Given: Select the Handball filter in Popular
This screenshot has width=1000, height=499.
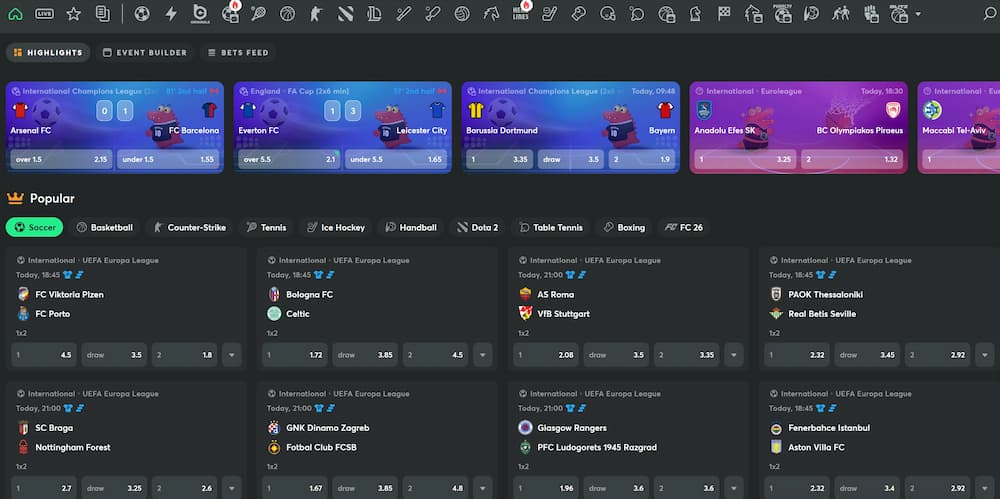Looking at the screenshot, I should 411,227.
